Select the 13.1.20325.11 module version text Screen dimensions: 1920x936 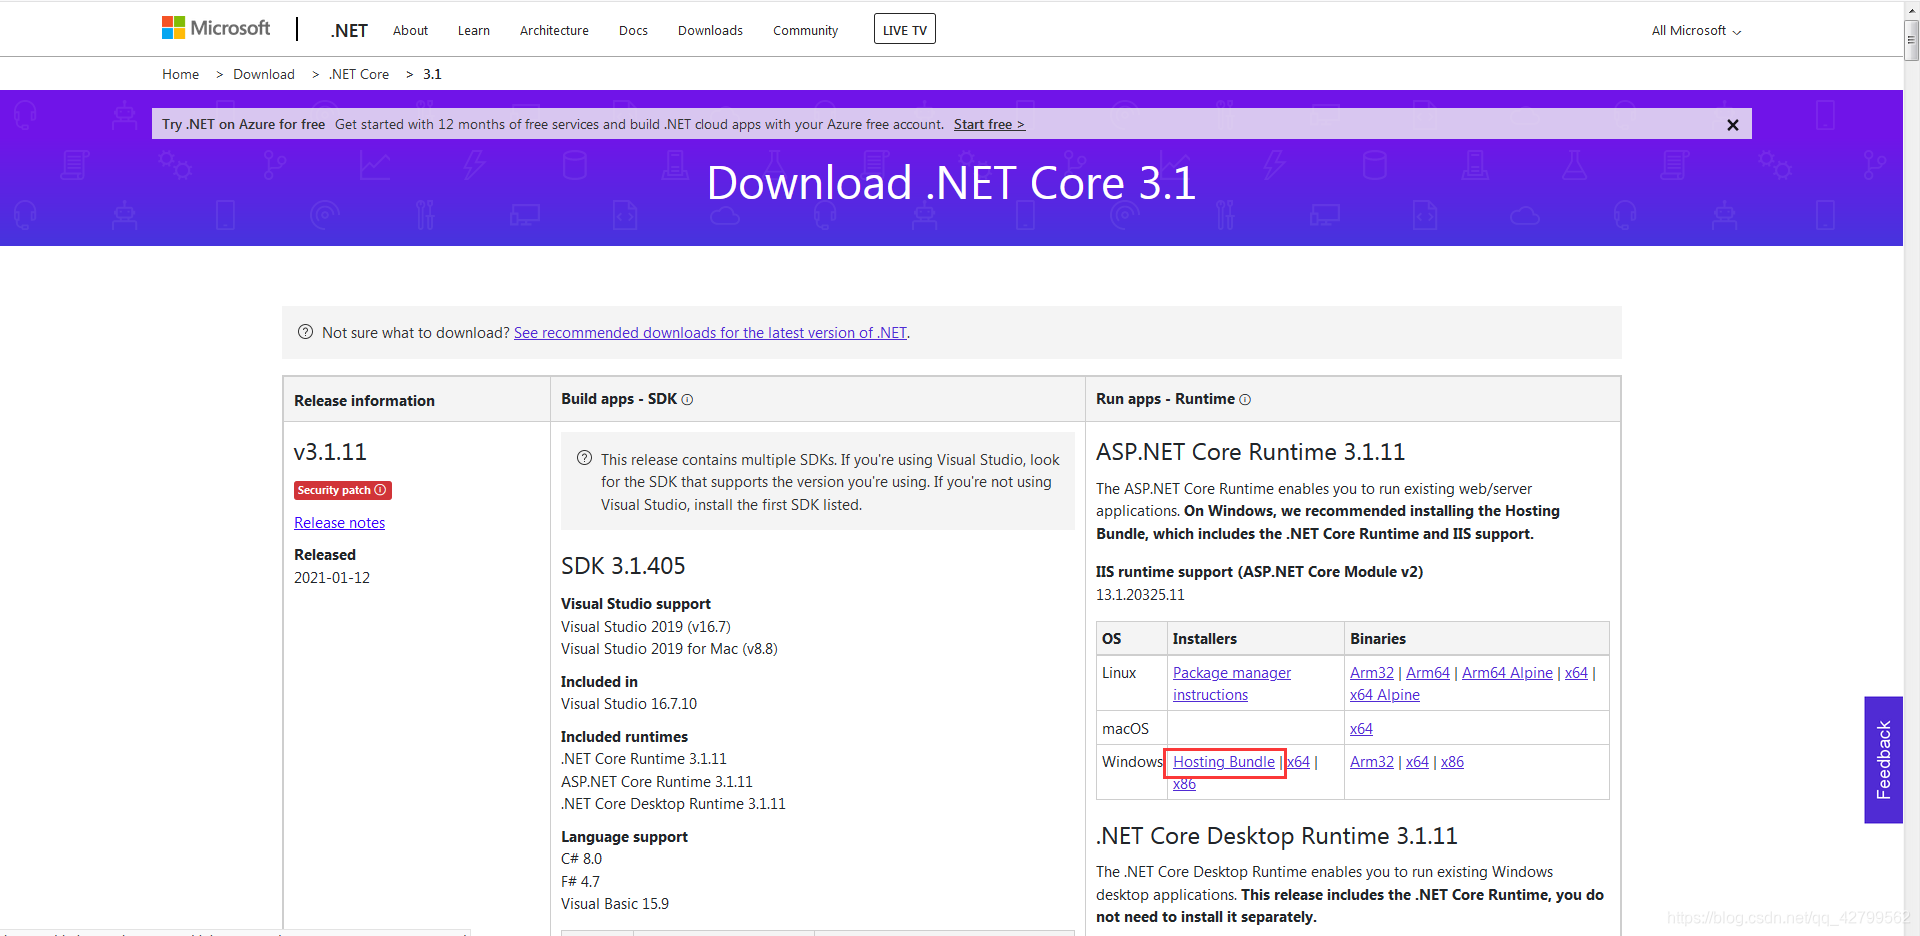pos(1140,595)
